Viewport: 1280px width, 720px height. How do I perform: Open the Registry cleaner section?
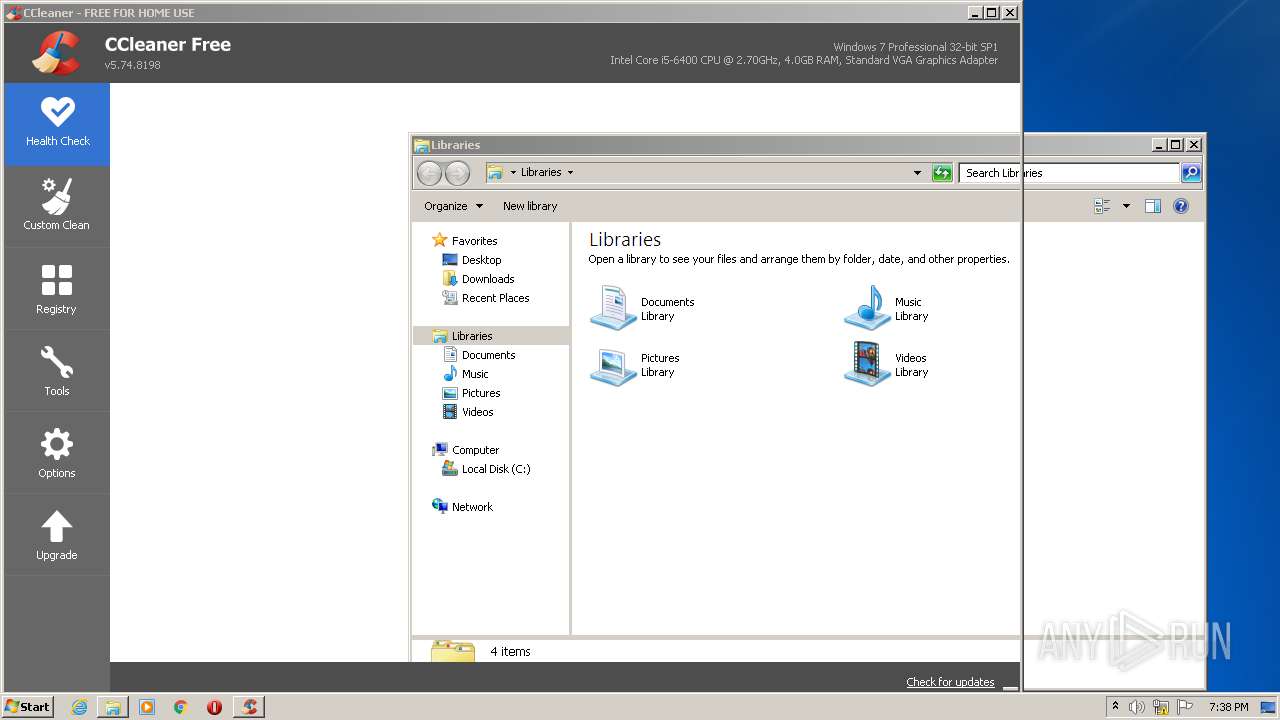point(57,289)
